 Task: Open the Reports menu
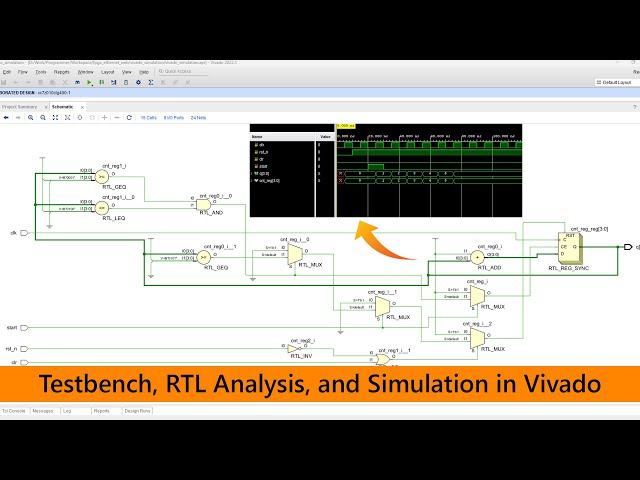[x=62, y=72]
